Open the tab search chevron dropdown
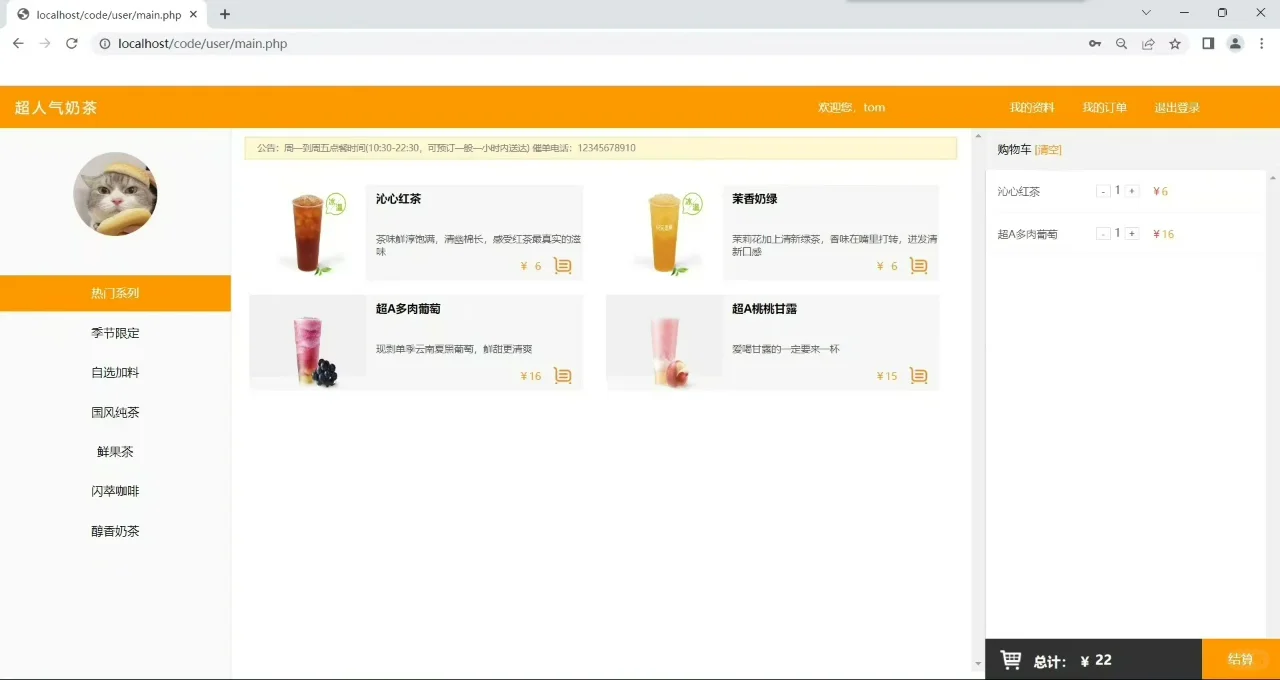 [1146, 13]
